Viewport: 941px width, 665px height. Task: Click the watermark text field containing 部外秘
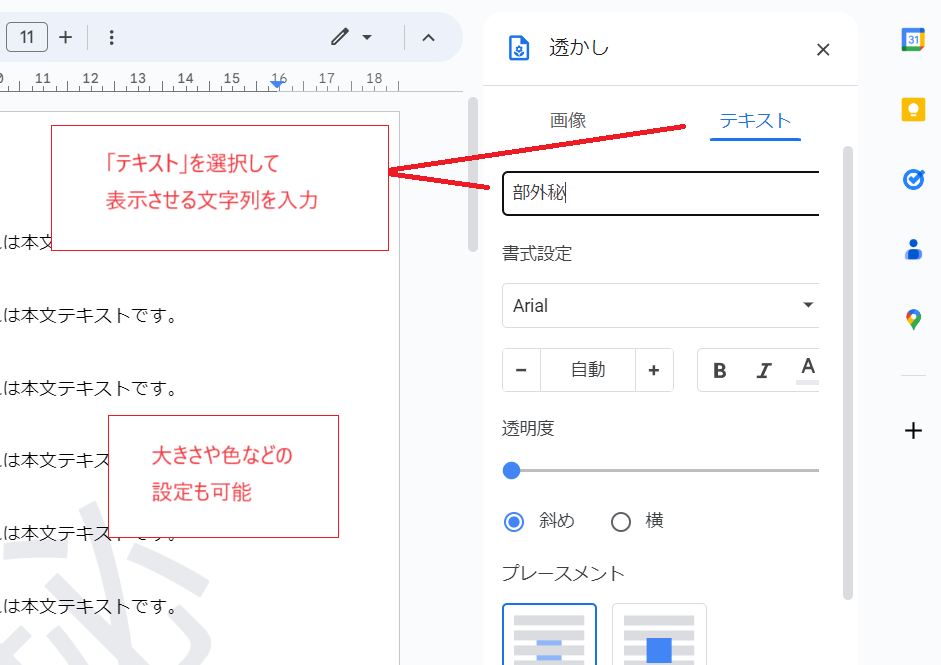661,193
